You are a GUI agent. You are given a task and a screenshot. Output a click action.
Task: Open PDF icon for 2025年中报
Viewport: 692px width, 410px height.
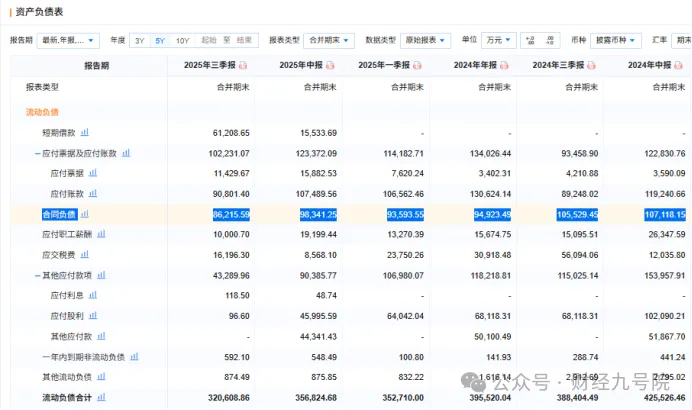click(330, 65)
